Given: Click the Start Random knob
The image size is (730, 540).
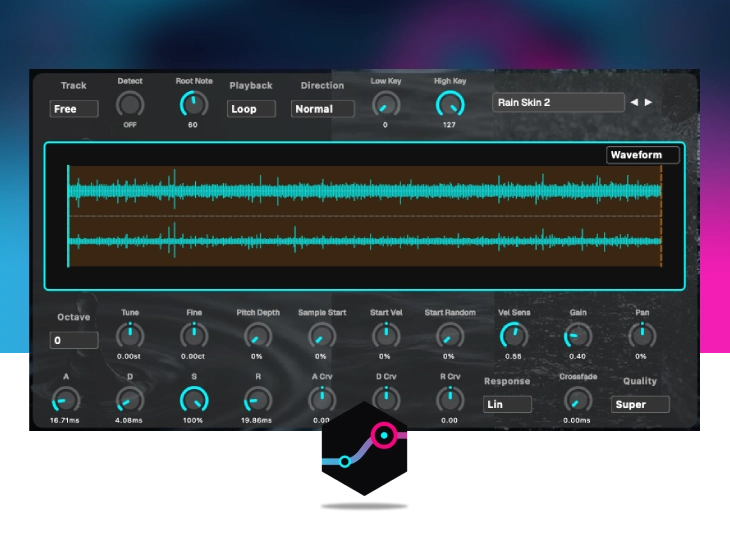Looking at the screenshot, I should (450, 335).
